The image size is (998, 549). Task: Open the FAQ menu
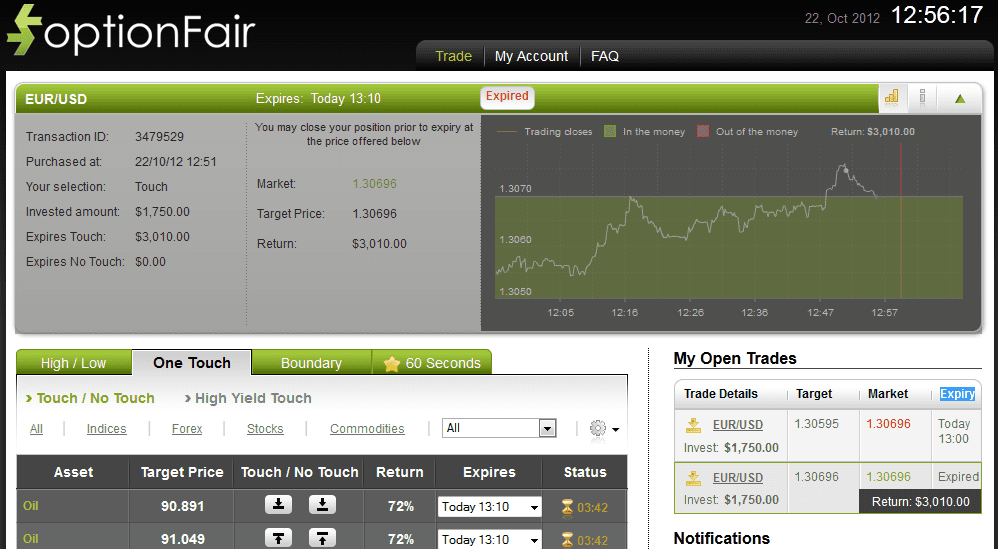(605, 56)
